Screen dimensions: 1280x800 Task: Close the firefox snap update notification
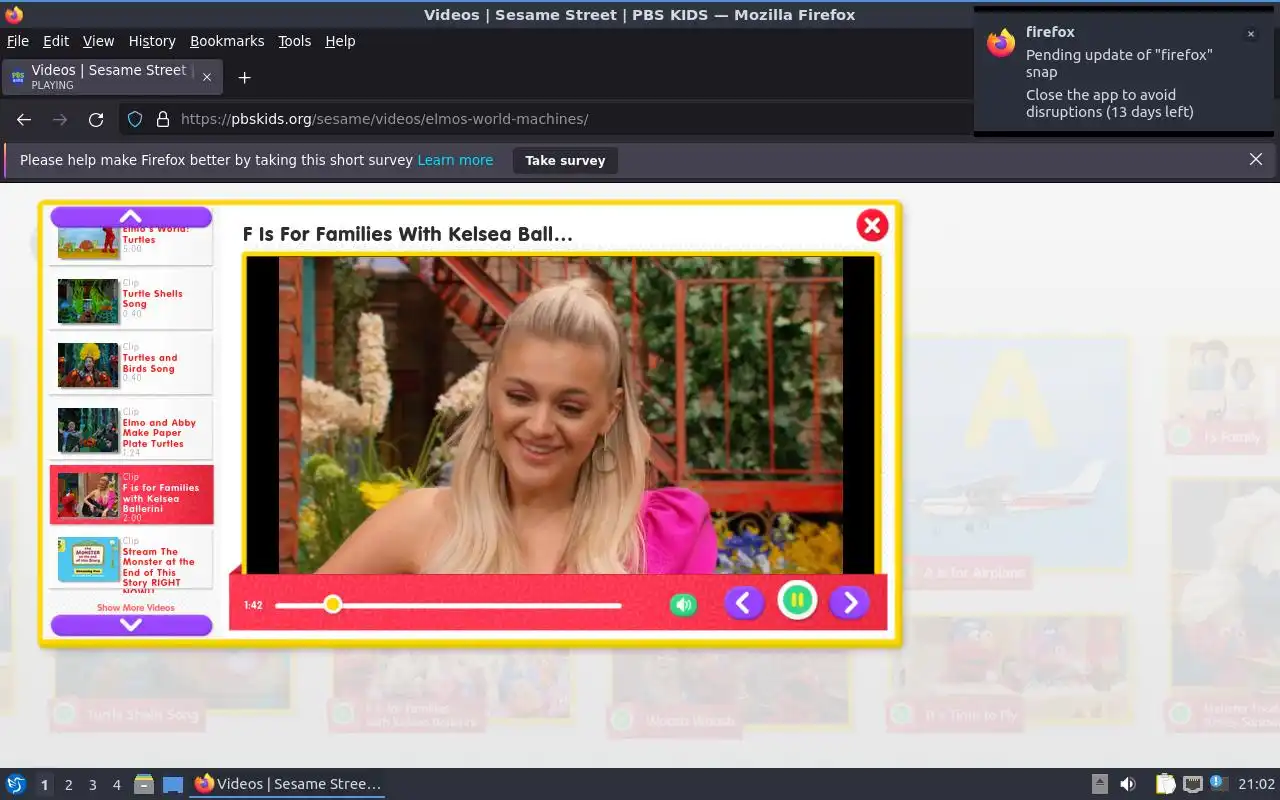1250,34
